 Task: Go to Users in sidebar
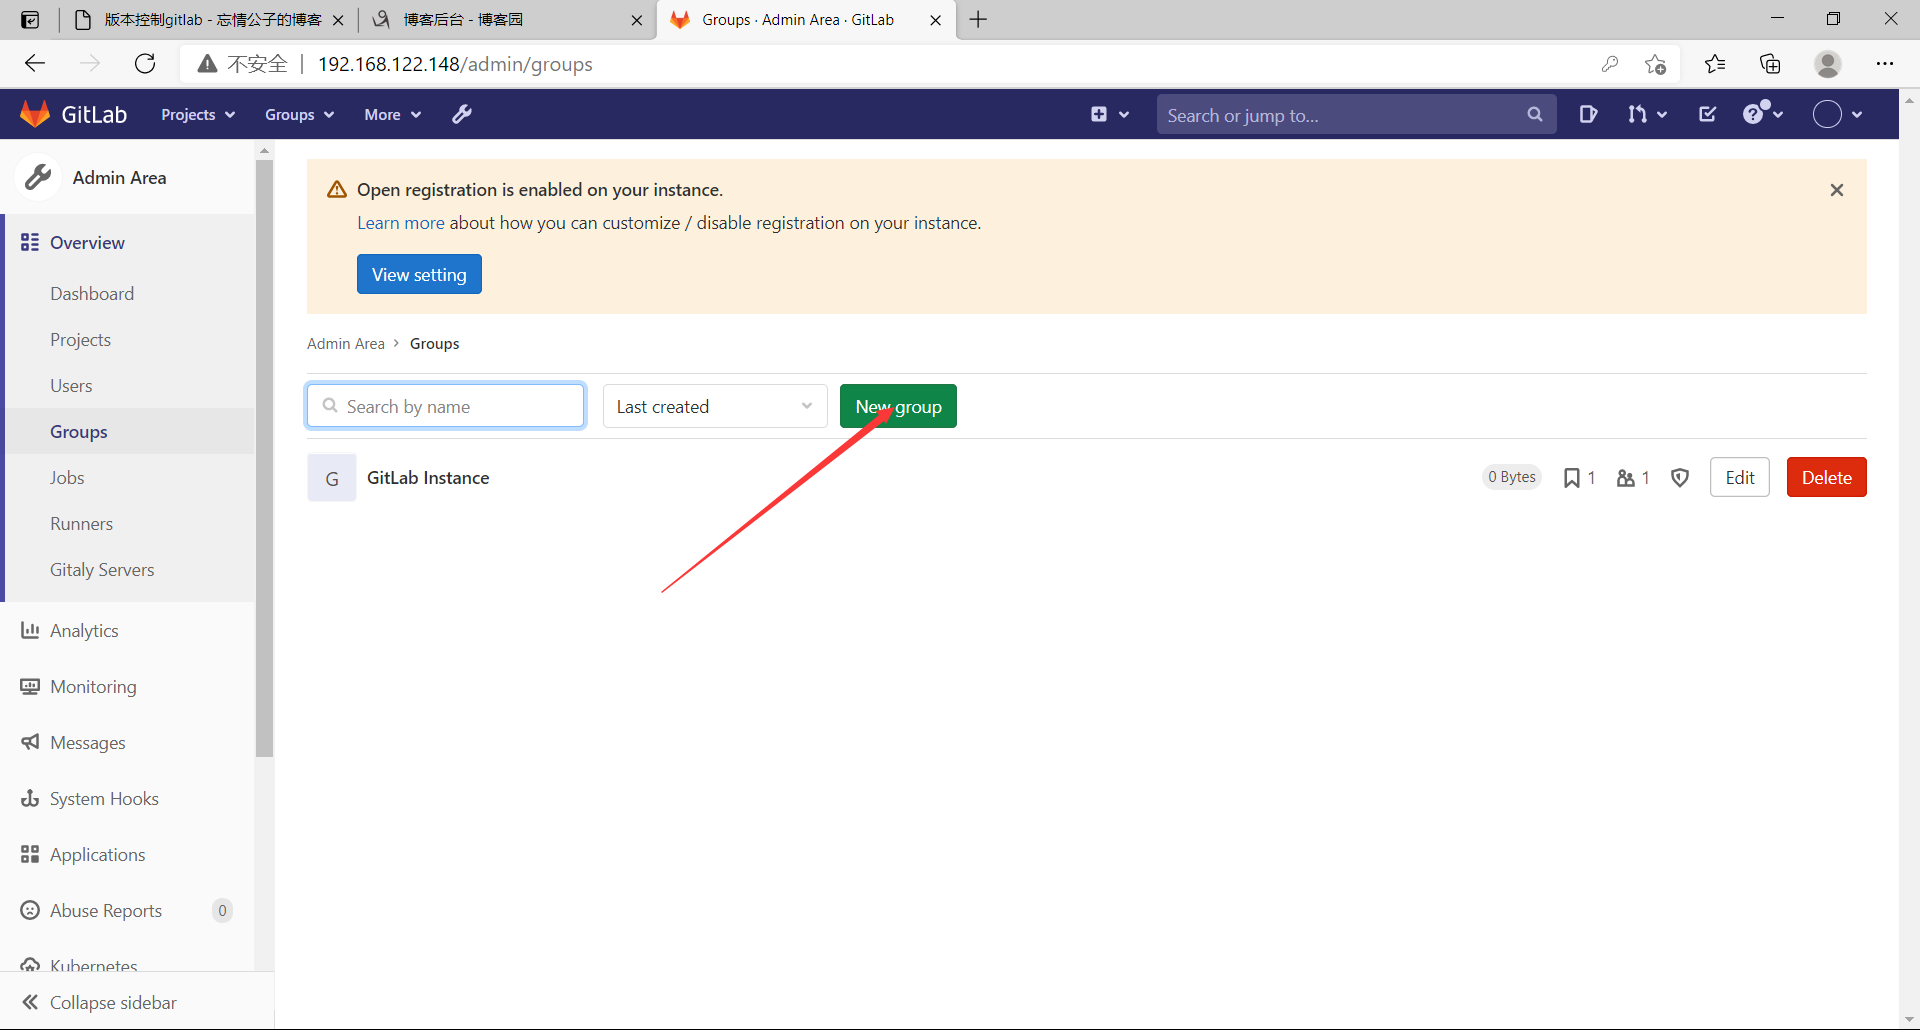[71, 386]
